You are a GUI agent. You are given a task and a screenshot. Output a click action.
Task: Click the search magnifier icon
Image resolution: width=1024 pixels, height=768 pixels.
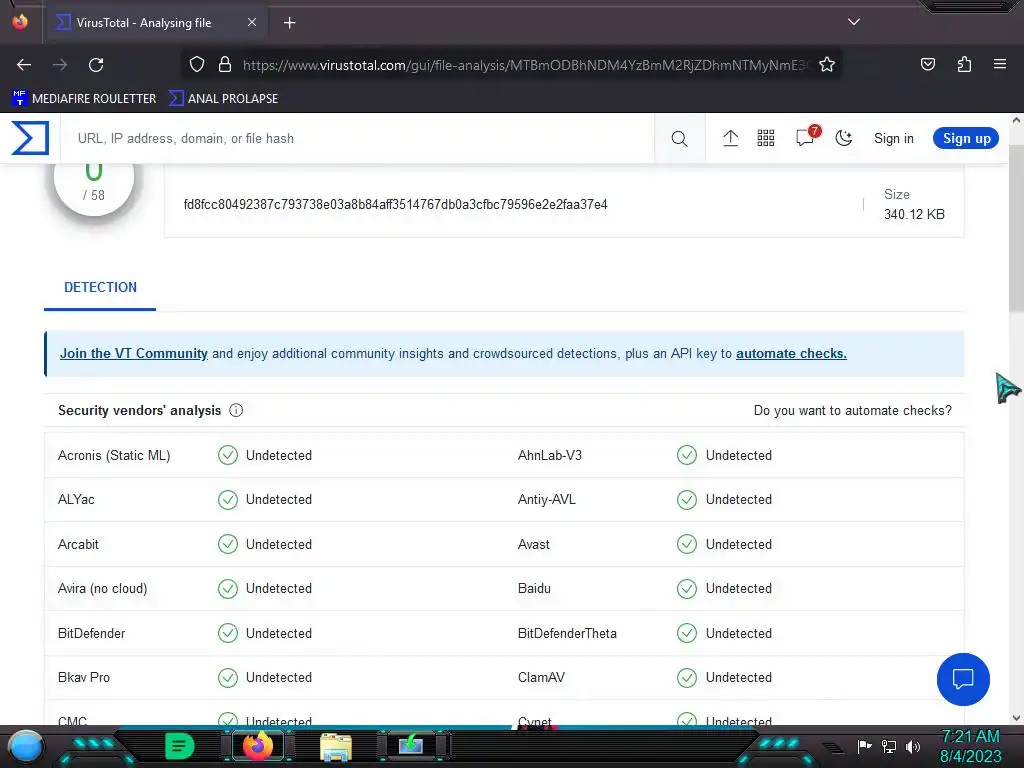click(x=679, y=138)
